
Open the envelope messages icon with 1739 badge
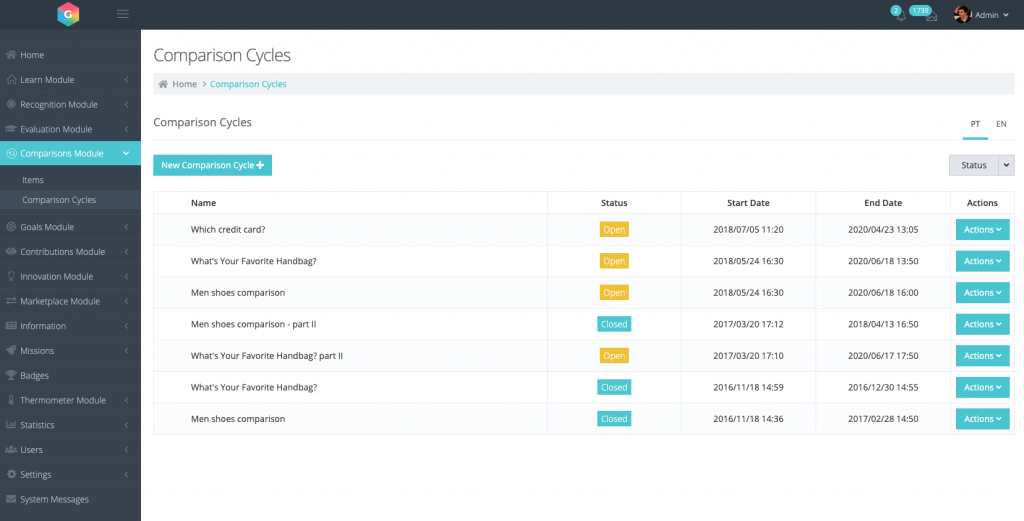point(931,16)
